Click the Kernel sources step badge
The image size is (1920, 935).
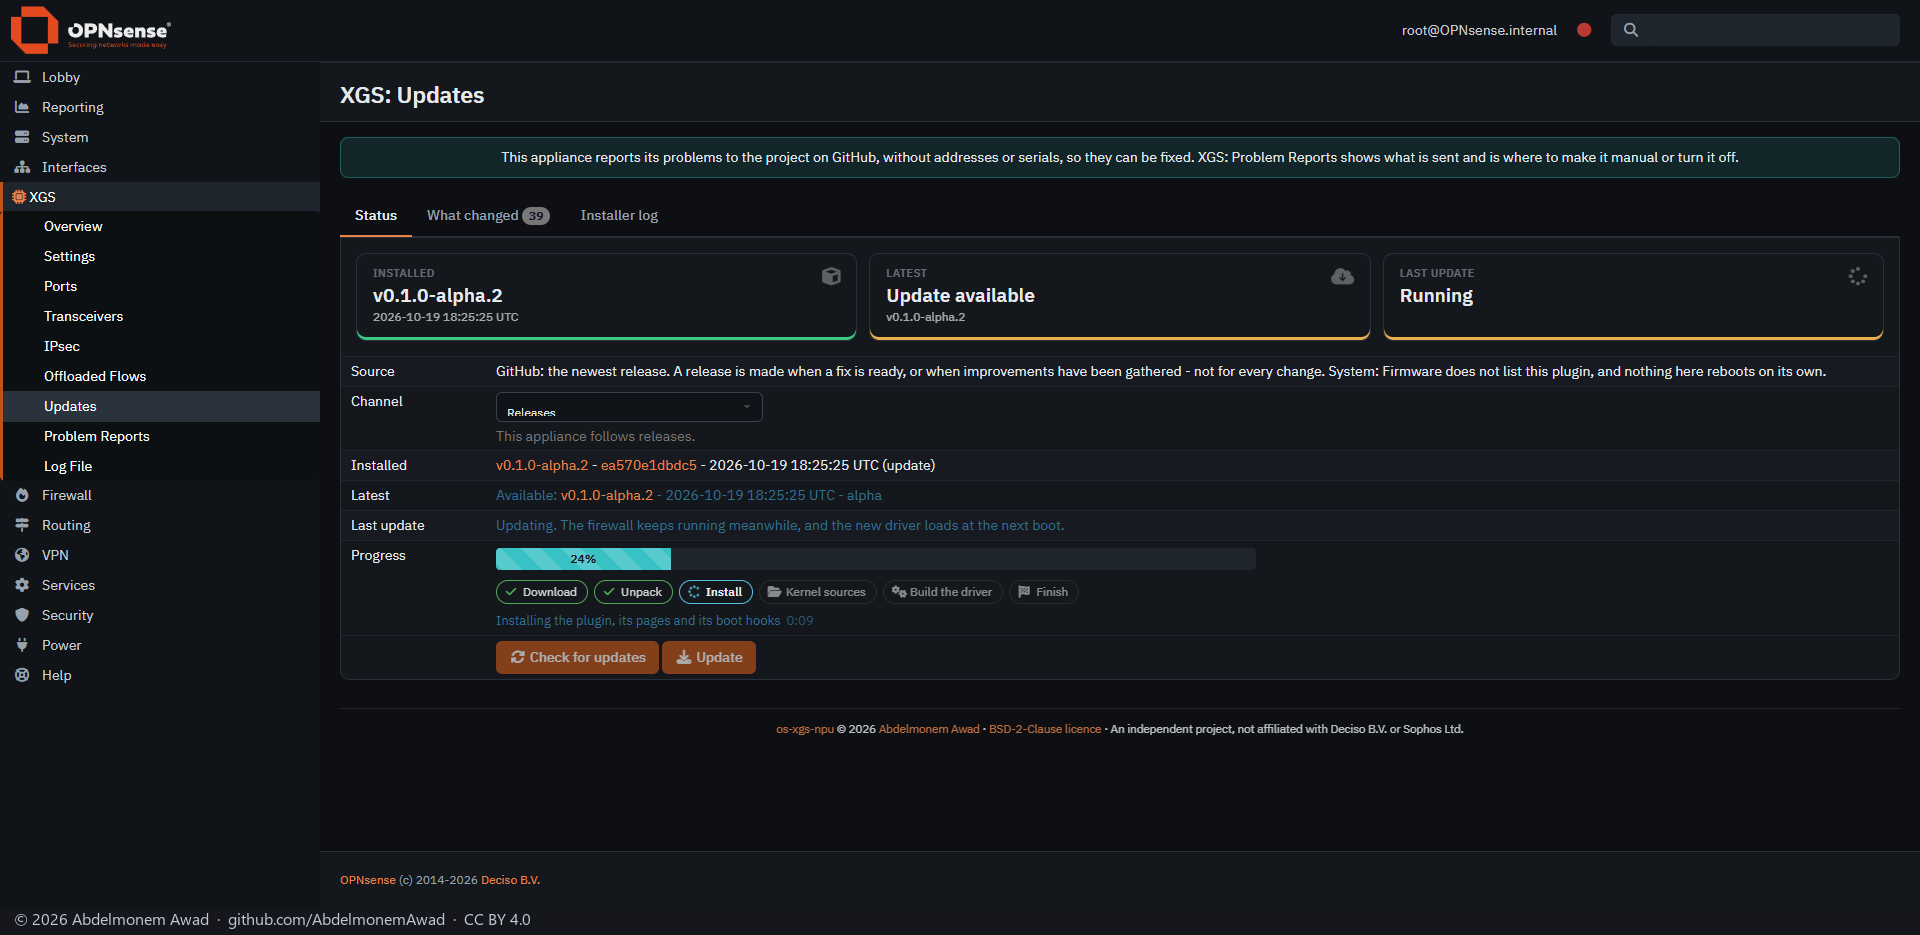[817, 592]
